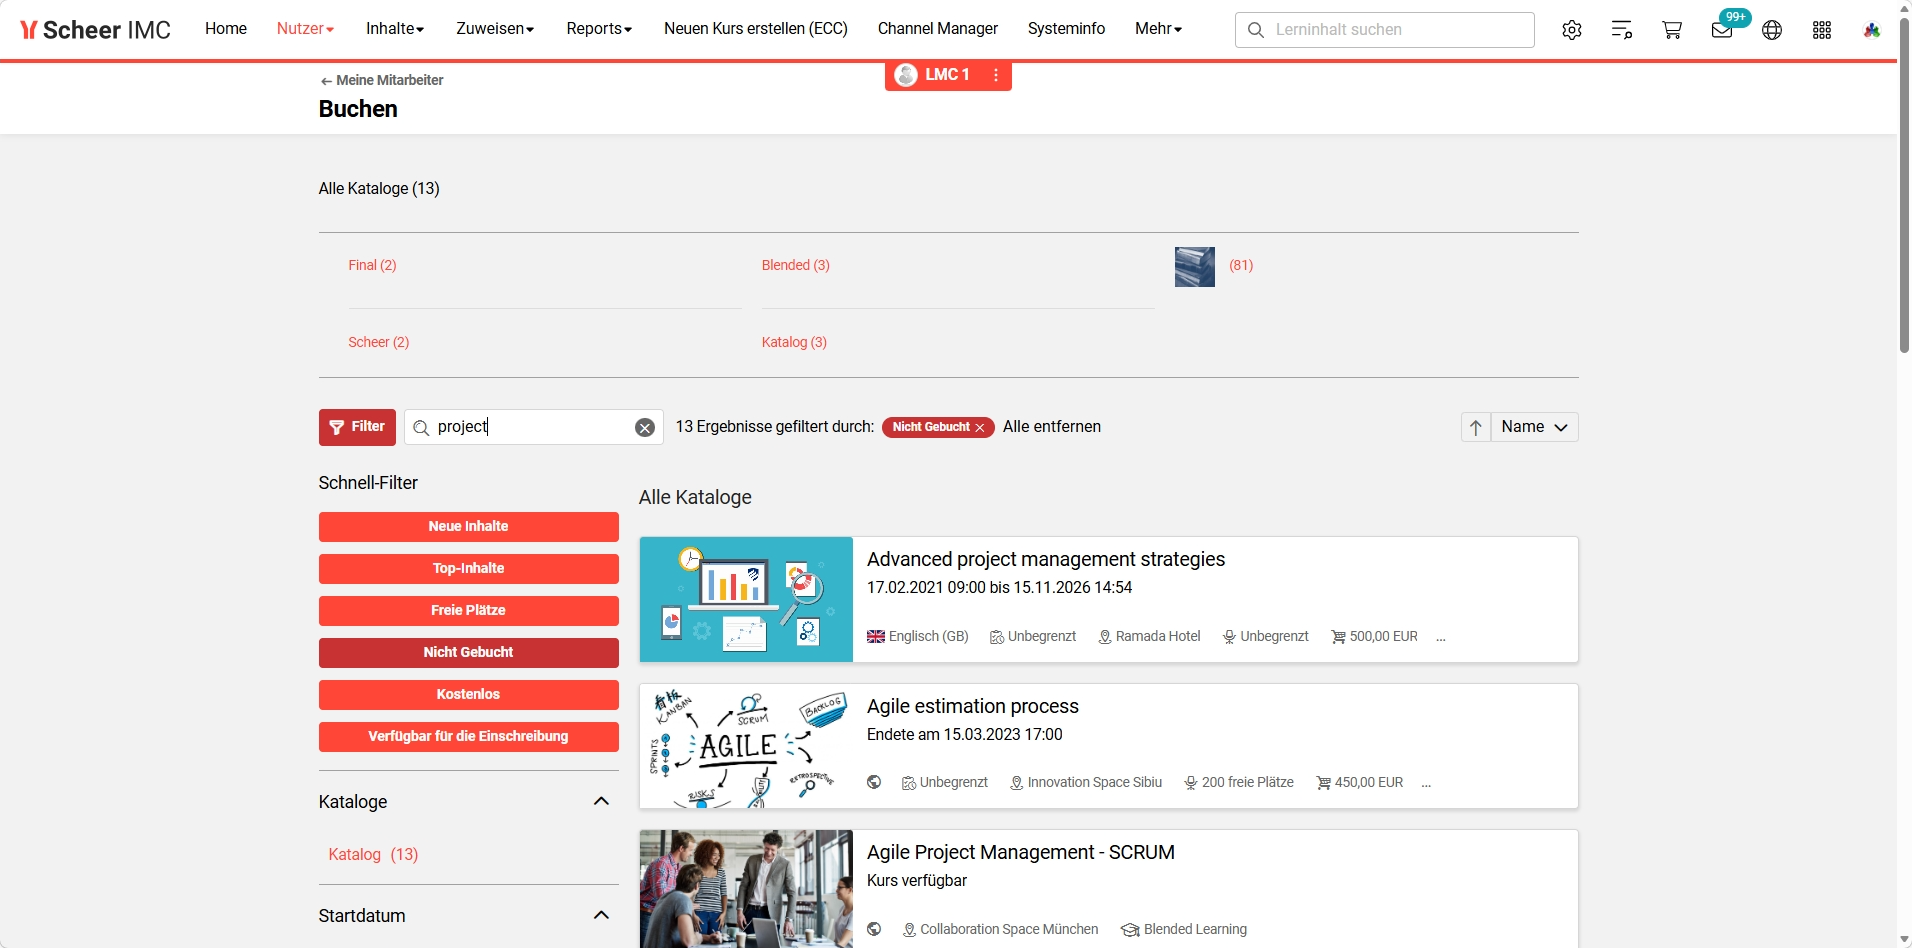Open the Mehr menu
The height and width of the screenshot is (948, 1912).
[1158, 29]
